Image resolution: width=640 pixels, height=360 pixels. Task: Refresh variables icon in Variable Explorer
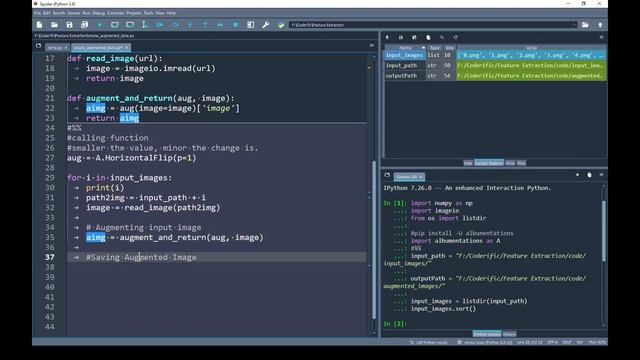(x=456, y=37)
